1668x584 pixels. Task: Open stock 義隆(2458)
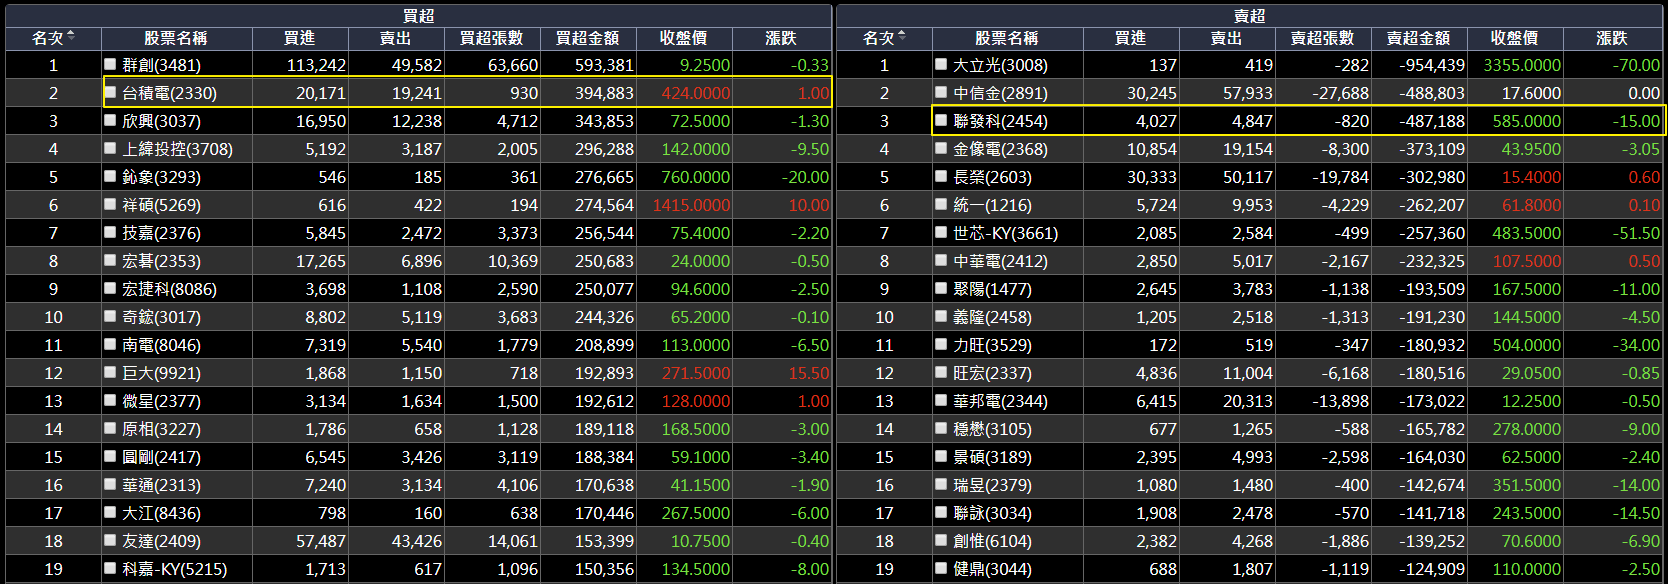[992, 317]
